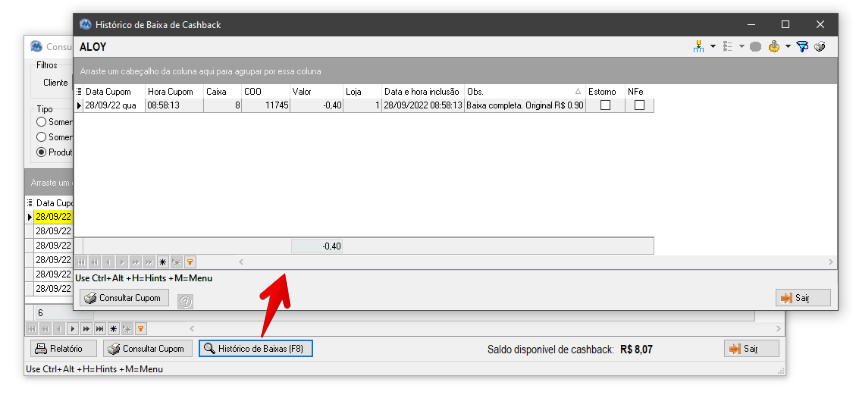The width and height of the screenshot is (856, 395).
Task: Click right arrow of Histórico window horizontal scrollbar
Action: pyautogui.click(x=831, y=262)
